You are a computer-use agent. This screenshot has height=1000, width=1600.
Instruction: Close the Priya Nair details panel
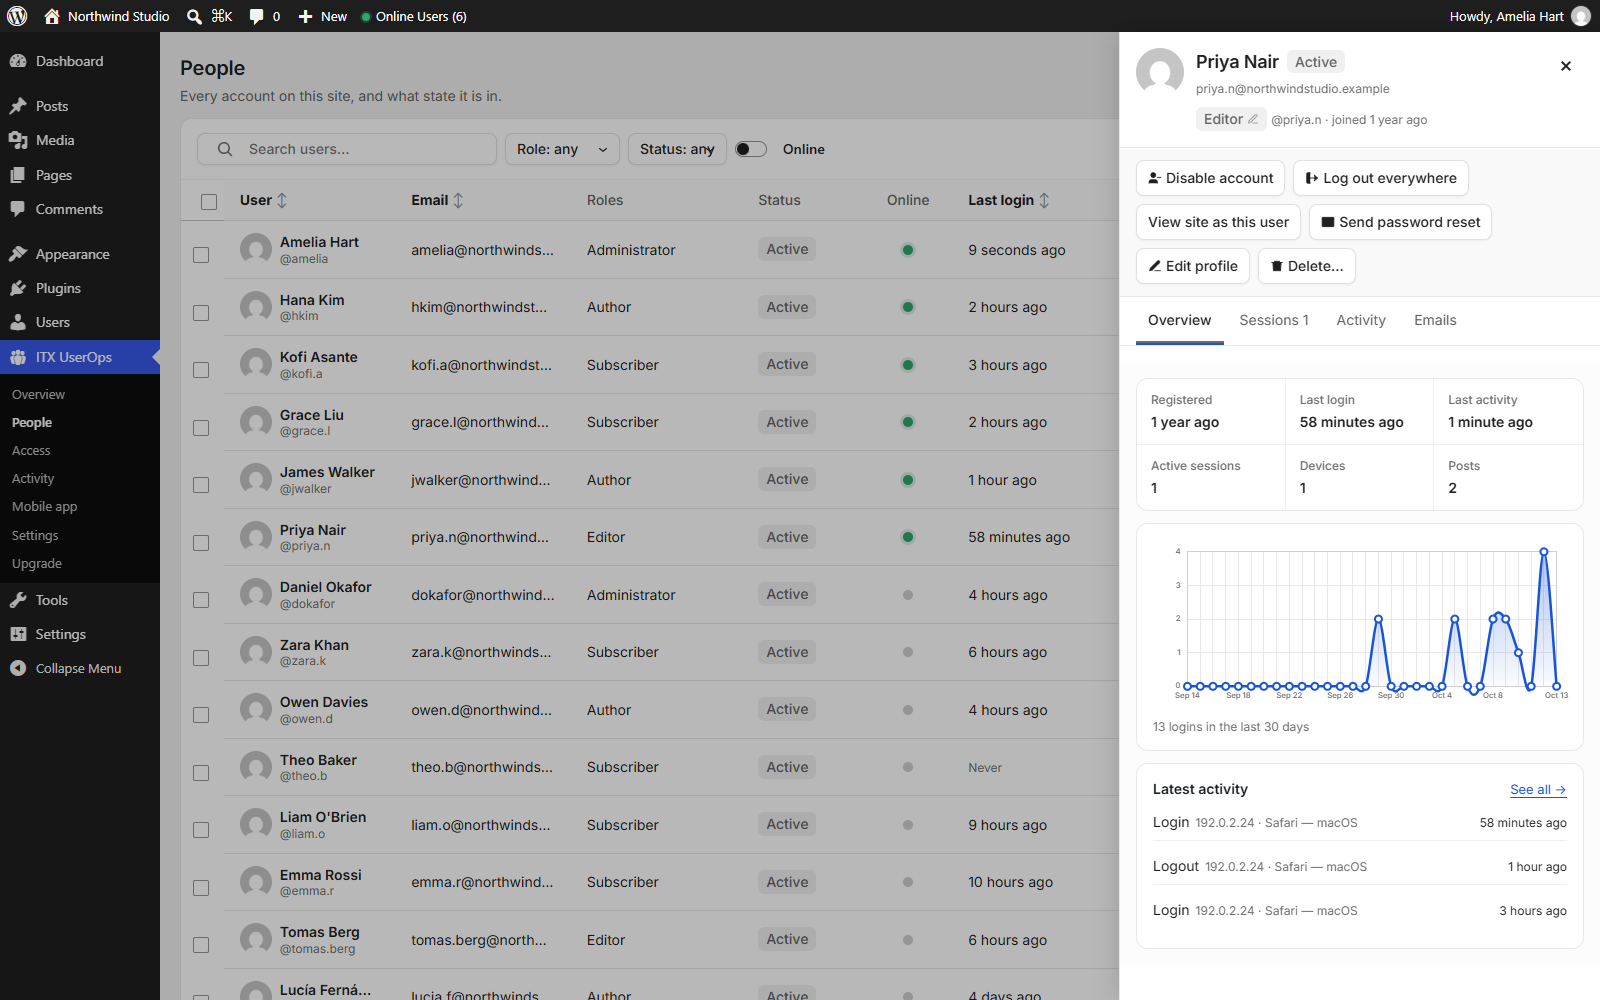coord(1566,66)
